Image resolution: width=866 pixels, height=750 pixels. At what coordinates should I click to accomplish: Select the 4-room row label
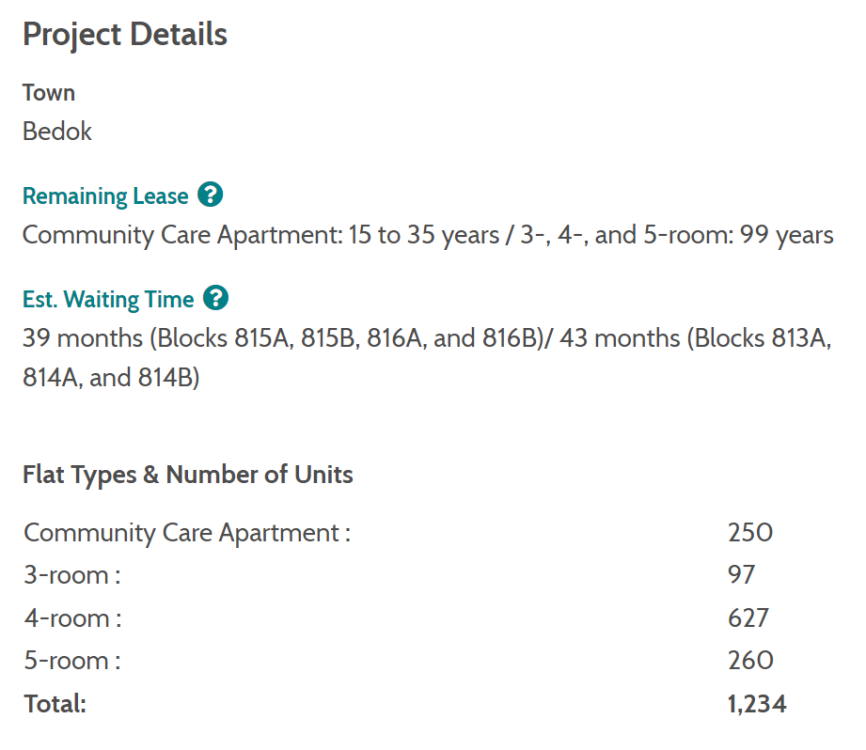[x=72, y=619]
